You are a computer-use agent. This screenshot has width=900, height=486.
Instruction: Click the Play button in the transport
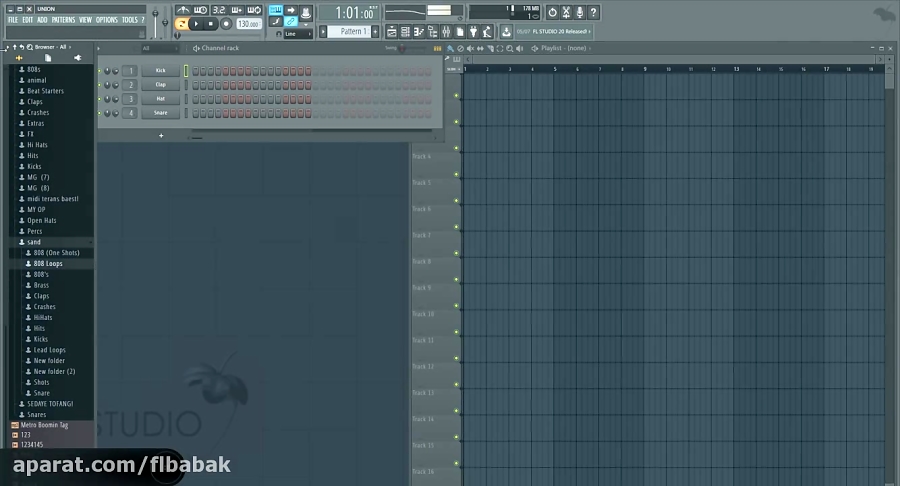coord(196,24)
